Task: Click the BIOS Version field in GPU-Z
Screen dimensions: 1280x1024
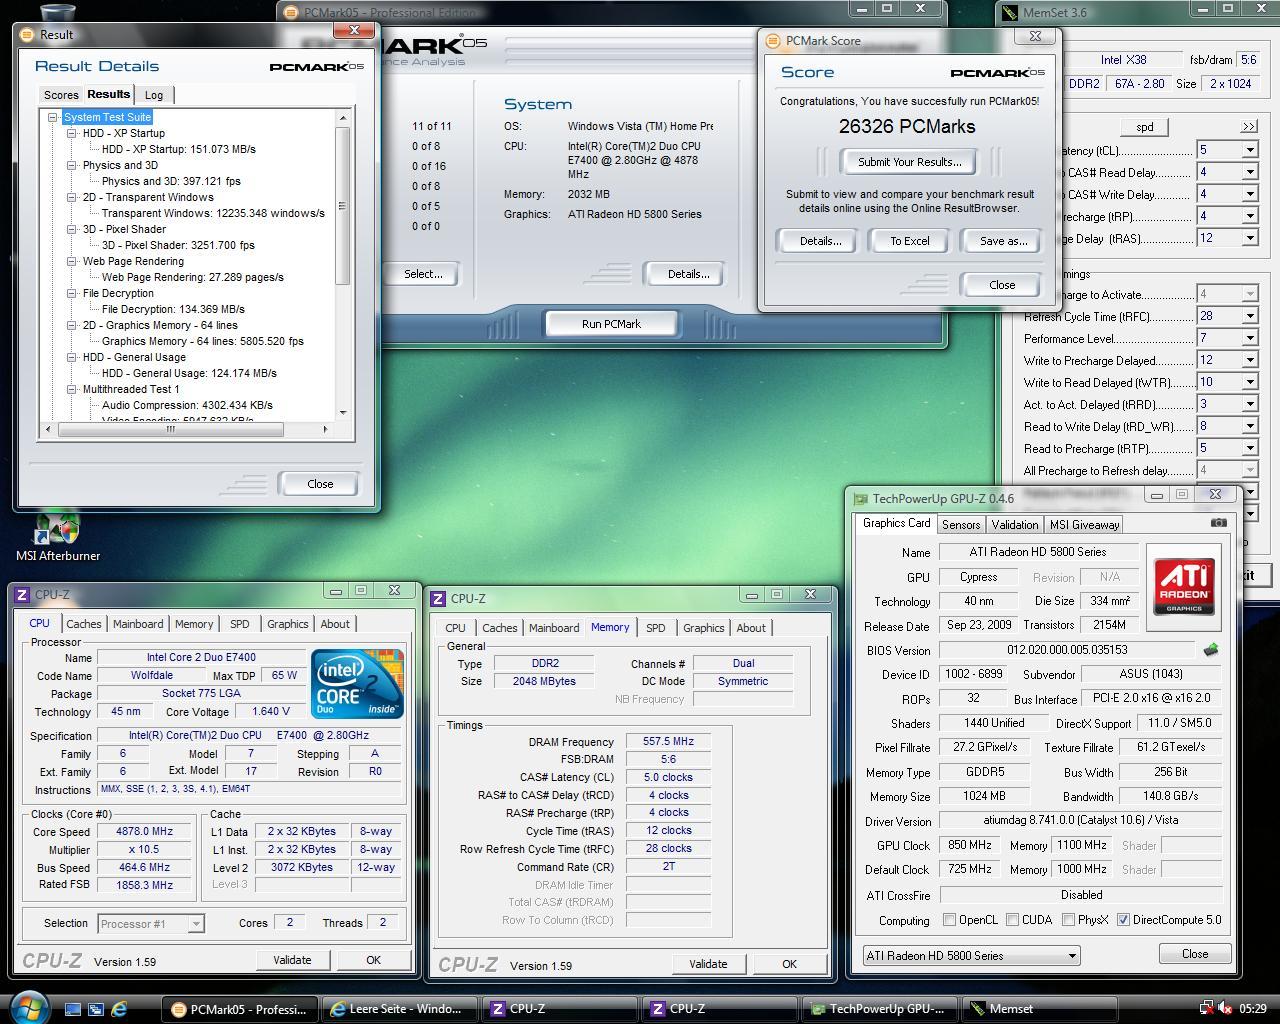Action: pyautogui.click(x=1066, y=650)
